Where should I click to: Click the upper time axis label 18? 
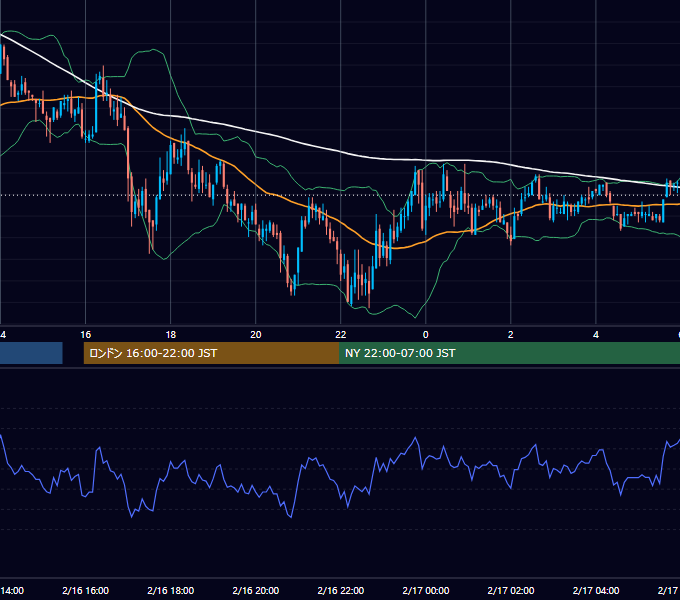coord(171,335)
